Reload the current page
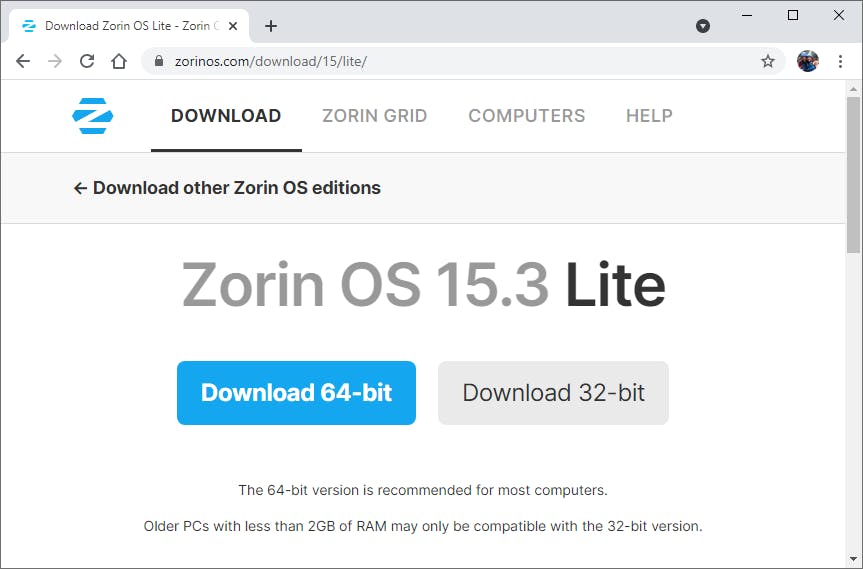Screen dimensions: 863x569 click(x=87, y=61)
